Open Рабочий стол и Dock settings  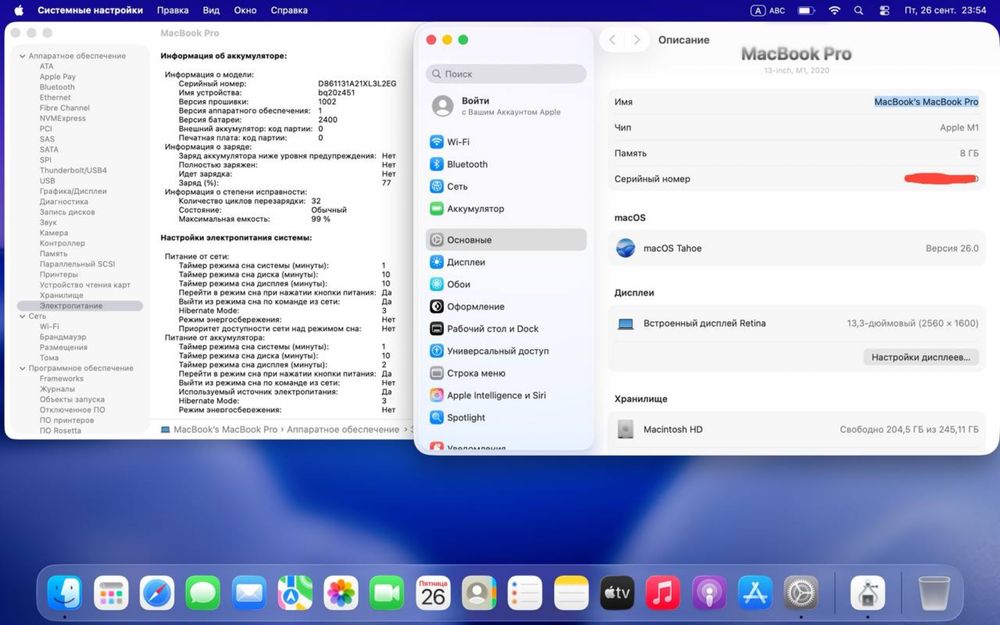click(x=506, y=328)
